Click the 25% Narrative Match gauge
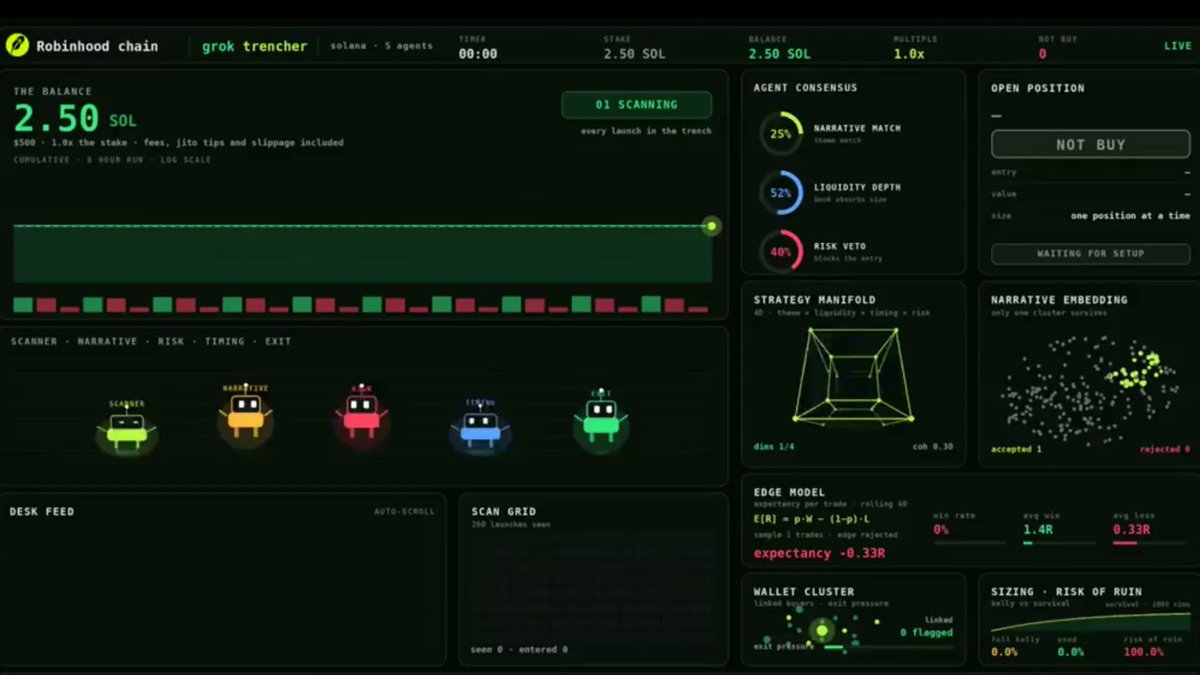The height and width of the screenshot is (675, 1200). tap(780, 133)
